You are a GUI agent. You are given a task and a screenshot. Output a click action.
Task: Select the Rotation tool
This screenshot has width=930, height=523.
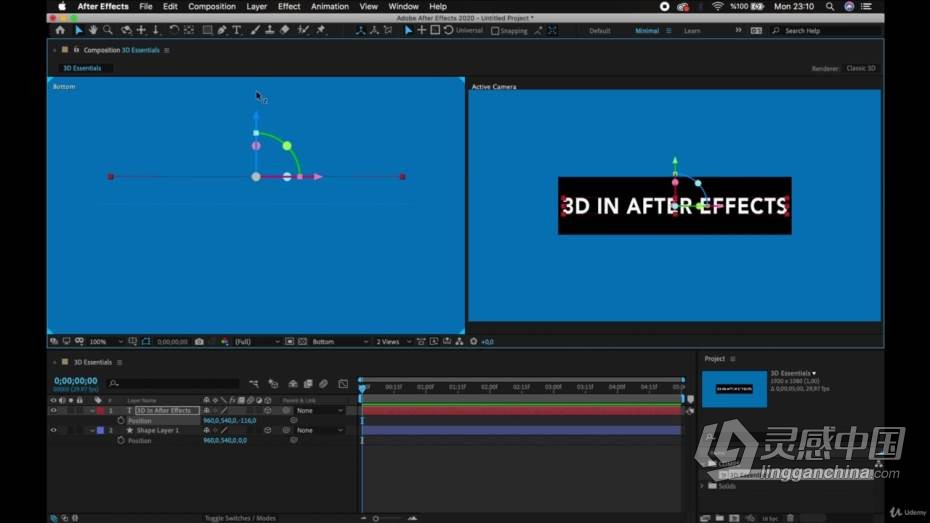coord(174,30)
